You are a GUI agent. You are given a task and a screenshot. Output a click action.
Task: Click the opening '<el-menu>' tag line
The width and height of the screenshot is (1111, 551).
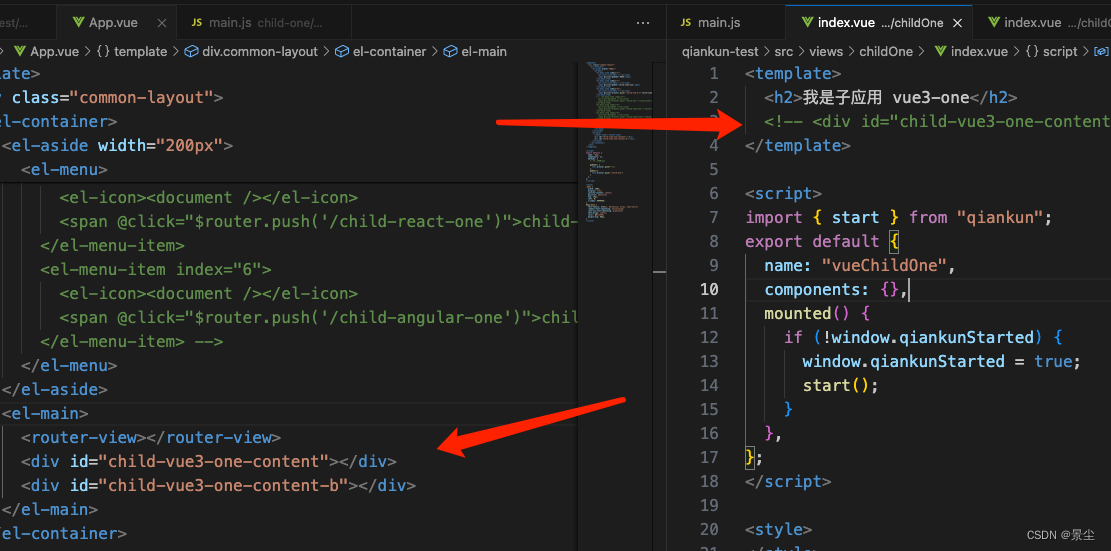pyautogui.click(x=64, y=169)
